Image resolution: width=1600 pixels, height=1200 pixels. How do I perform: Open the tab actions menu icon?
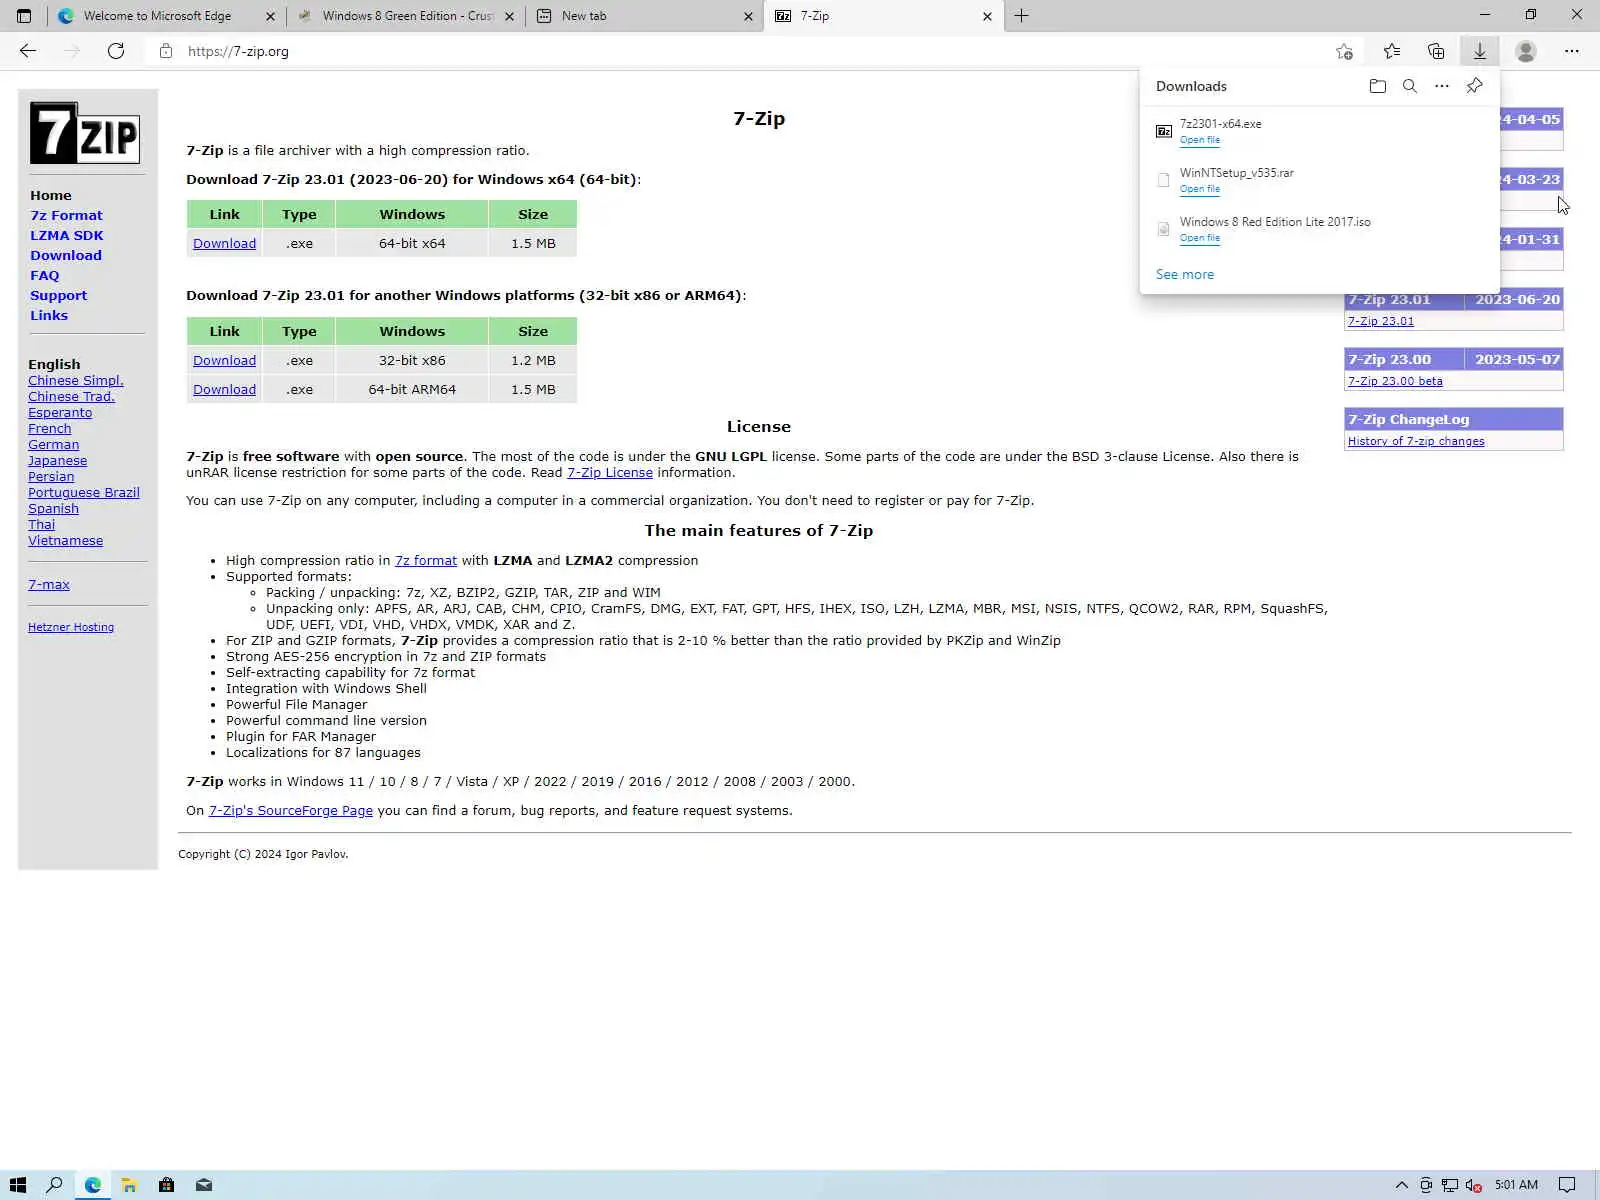pyautogui.click(x=24, y=16)
